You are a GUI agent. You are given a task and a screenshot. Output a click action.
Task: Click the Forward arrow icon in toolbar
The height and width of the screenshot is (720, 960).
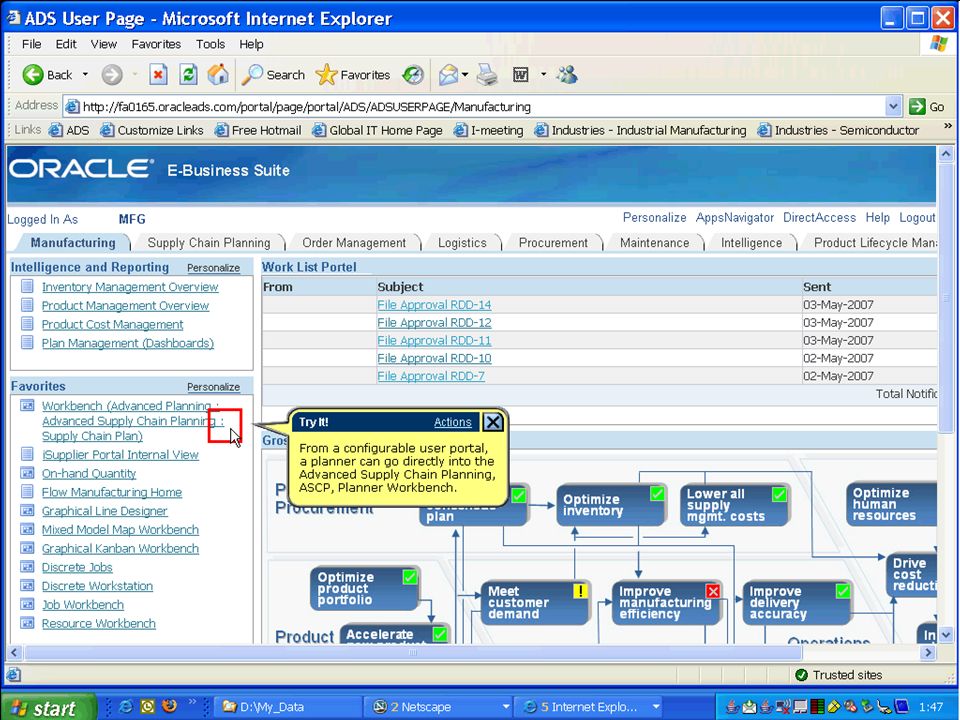point(111,75)
